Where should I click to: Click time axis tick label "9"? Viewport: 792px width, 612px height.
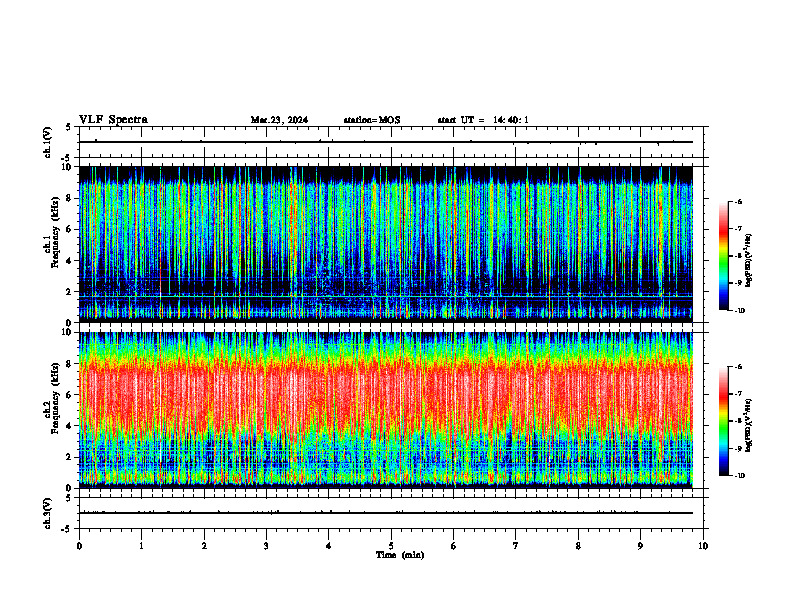click(640, 546)
